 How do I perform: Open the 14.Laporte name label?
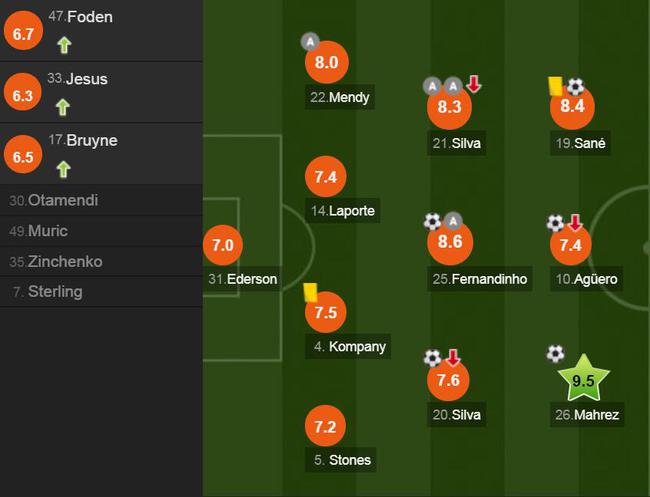[x=342, y=211]
